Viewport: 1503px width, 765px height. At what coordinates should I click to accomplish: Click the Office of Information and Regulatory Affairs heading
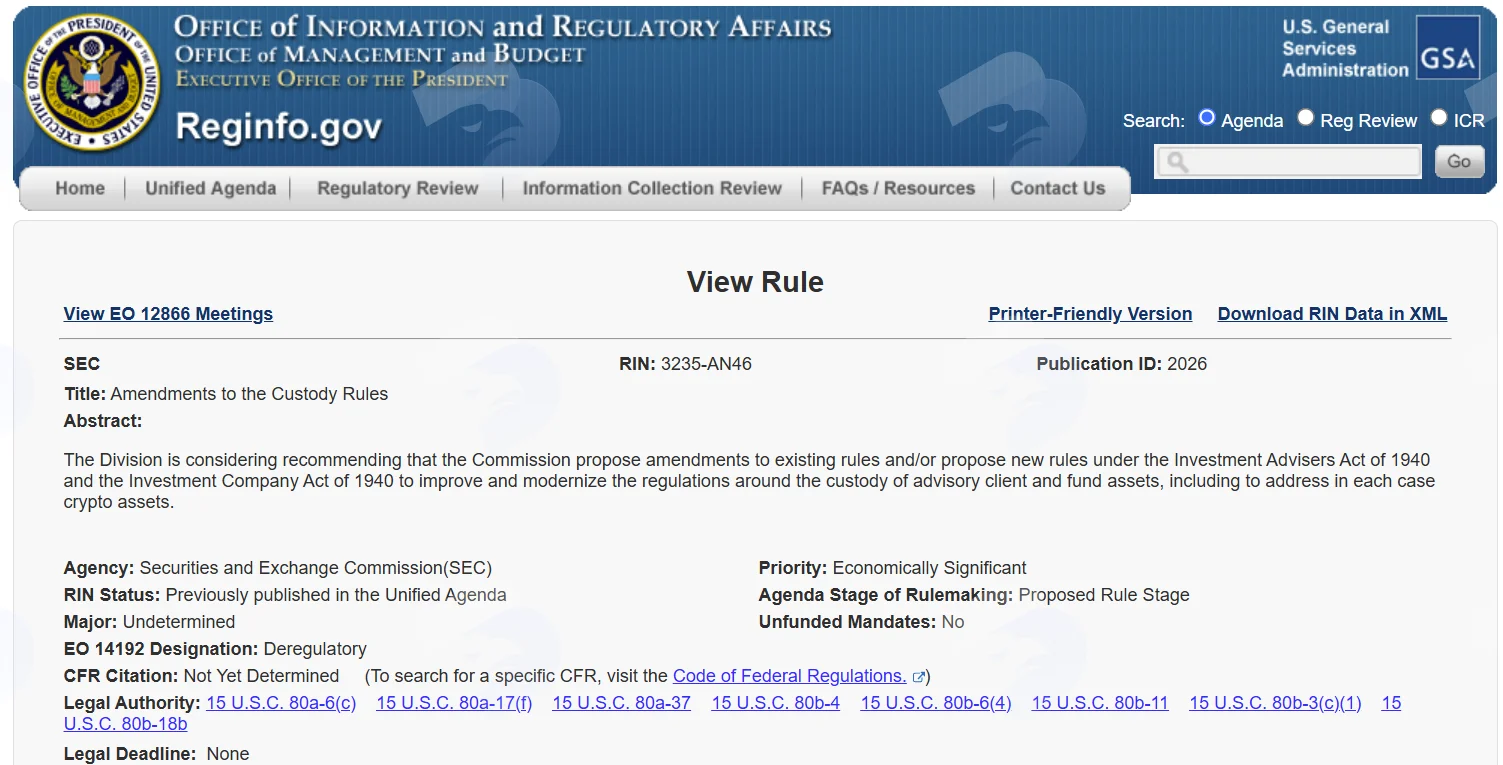pyautogui.click(x=503, y=27)
